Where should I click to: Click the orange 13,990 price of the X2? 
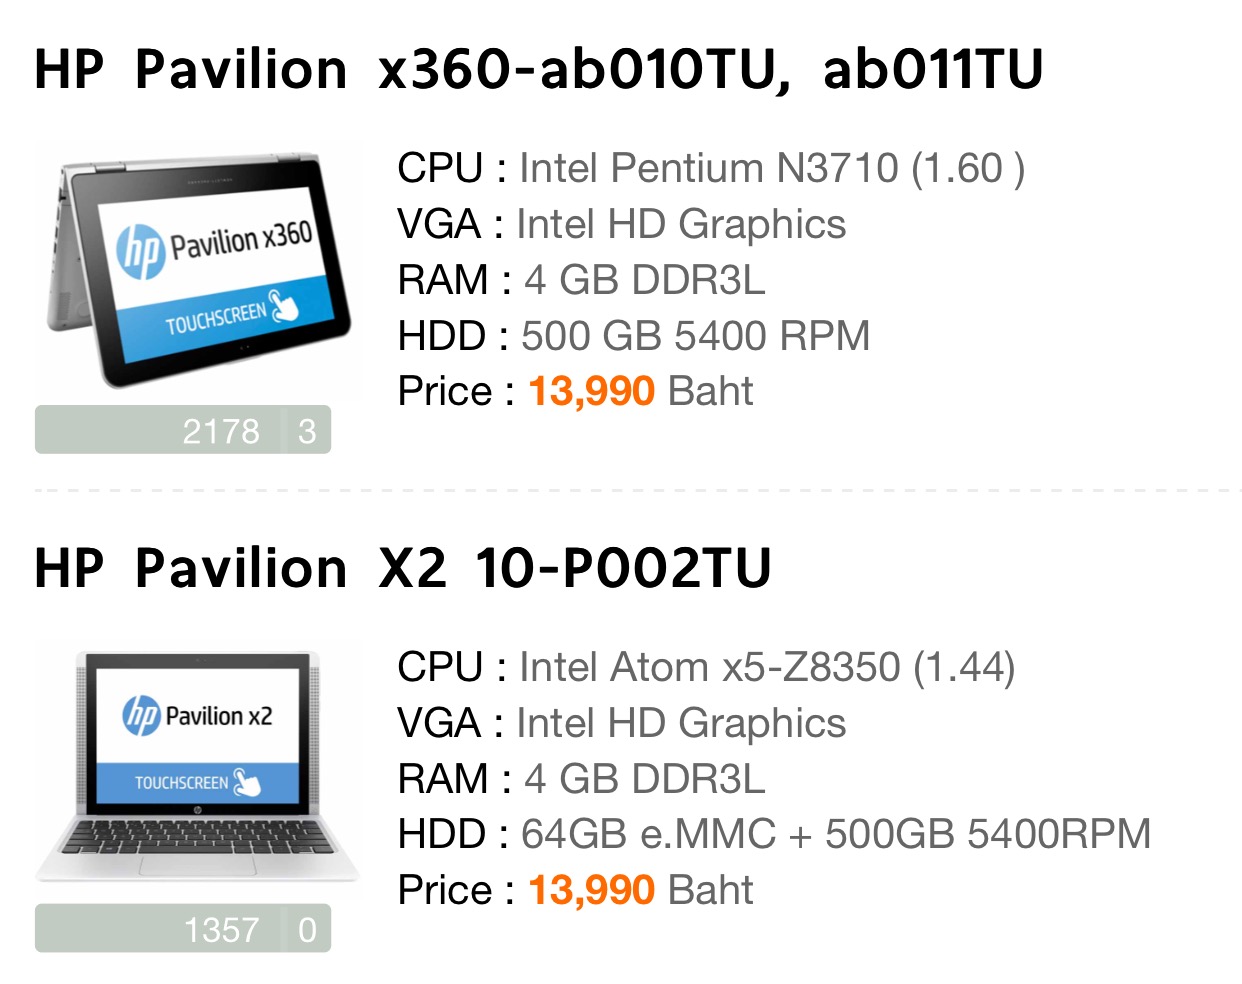coord(592,891)
